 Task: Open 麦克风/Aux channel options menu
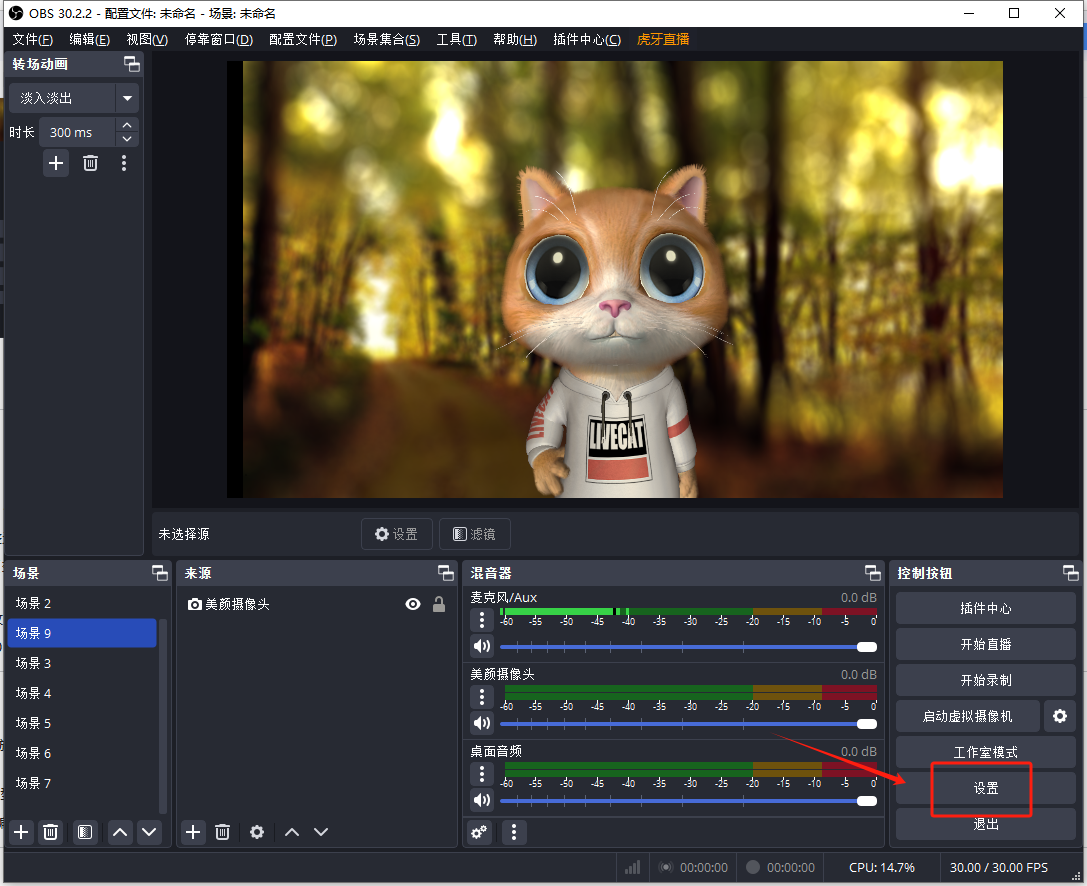tap(482, 619)
